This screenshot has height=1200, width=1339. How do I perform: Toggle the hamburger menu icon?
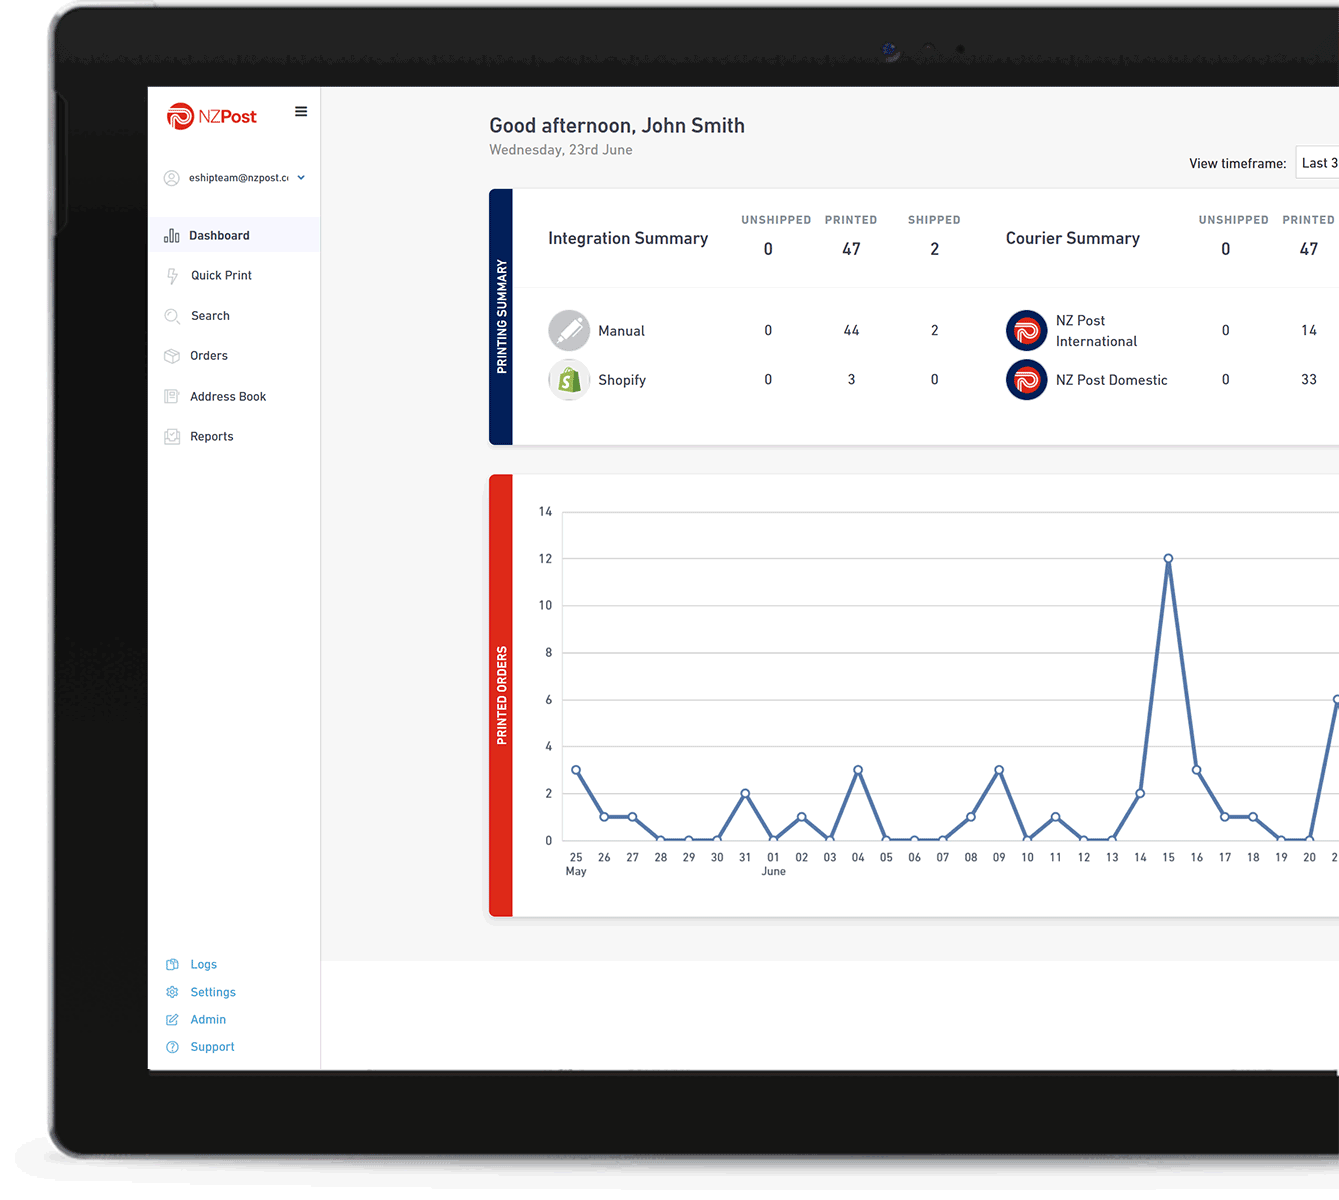[301, 112]
